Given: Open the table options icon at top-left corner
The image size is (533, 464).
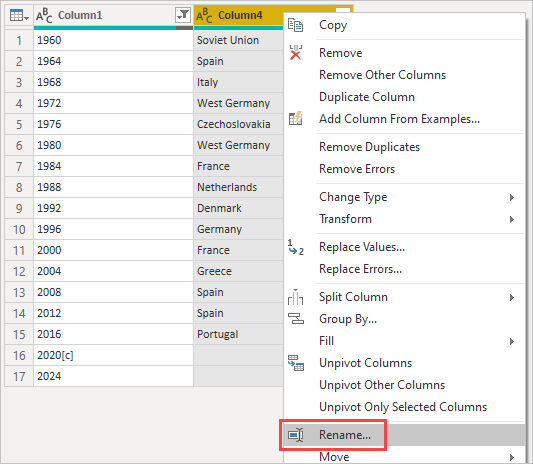Looking at the screenshot, I should click(19, 15).
